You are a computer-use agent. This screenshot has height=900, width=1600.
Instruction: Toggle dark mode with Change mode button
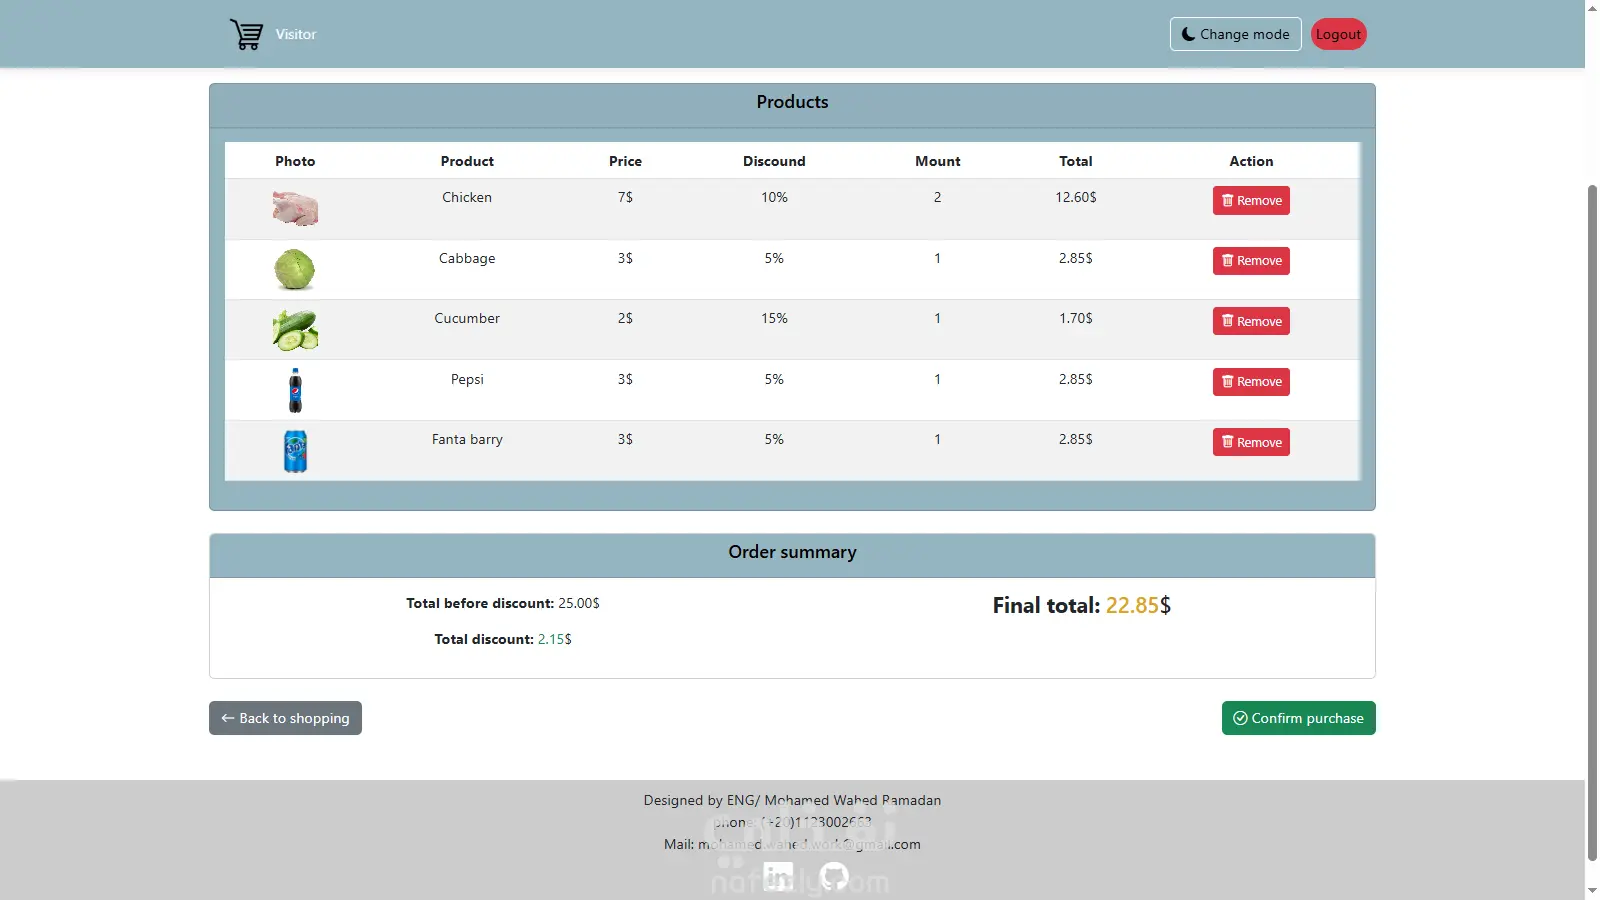[1235, 34]
